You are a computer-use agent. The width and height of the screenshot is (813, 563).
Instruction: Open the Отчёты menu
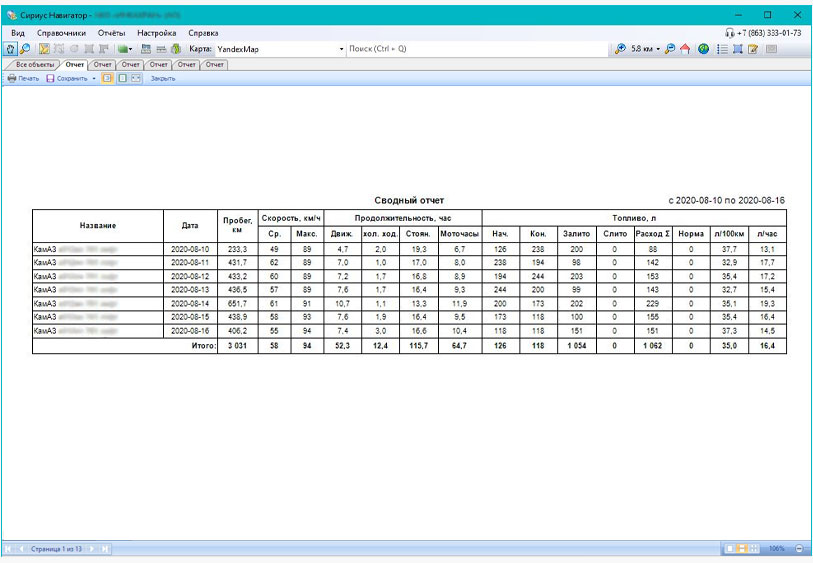(112, 33)
